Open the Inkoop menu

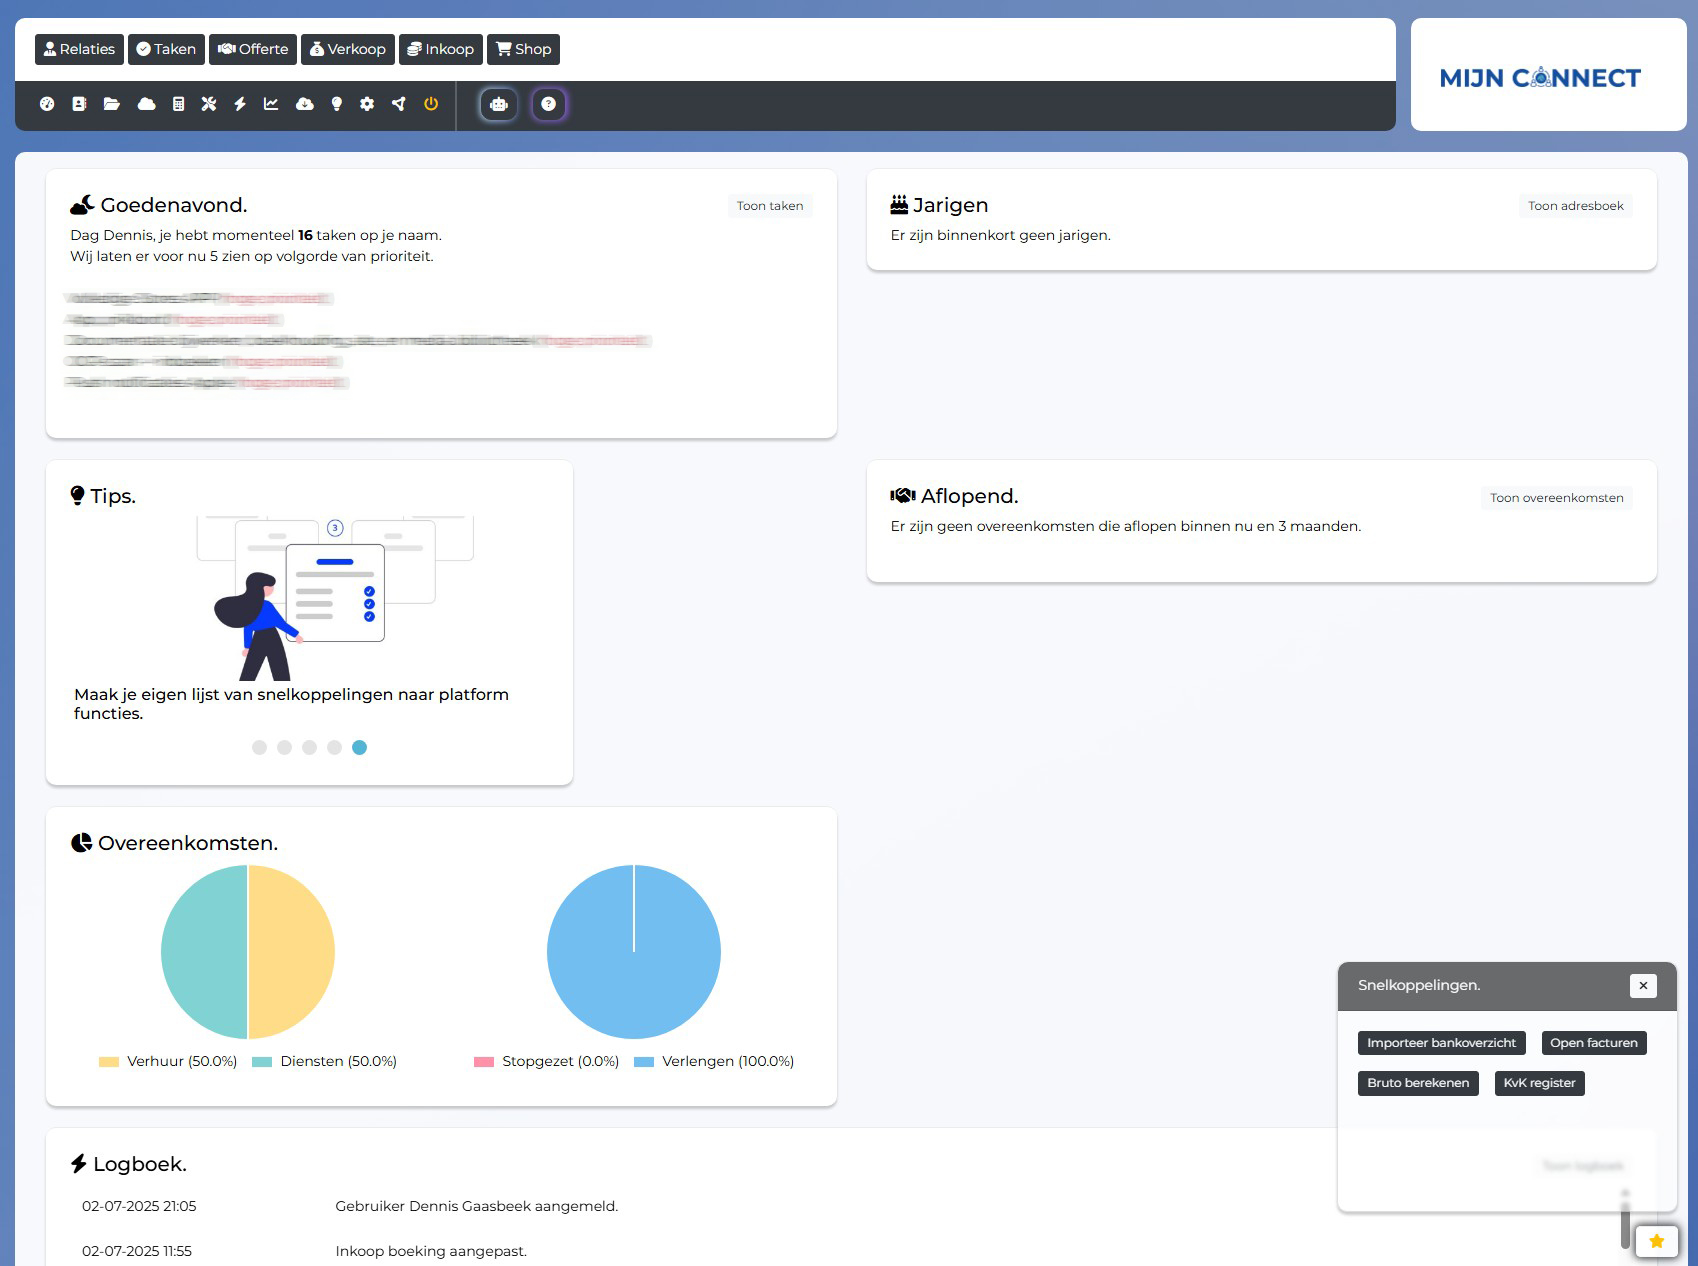pyautogui.click(x=440, y=49)
